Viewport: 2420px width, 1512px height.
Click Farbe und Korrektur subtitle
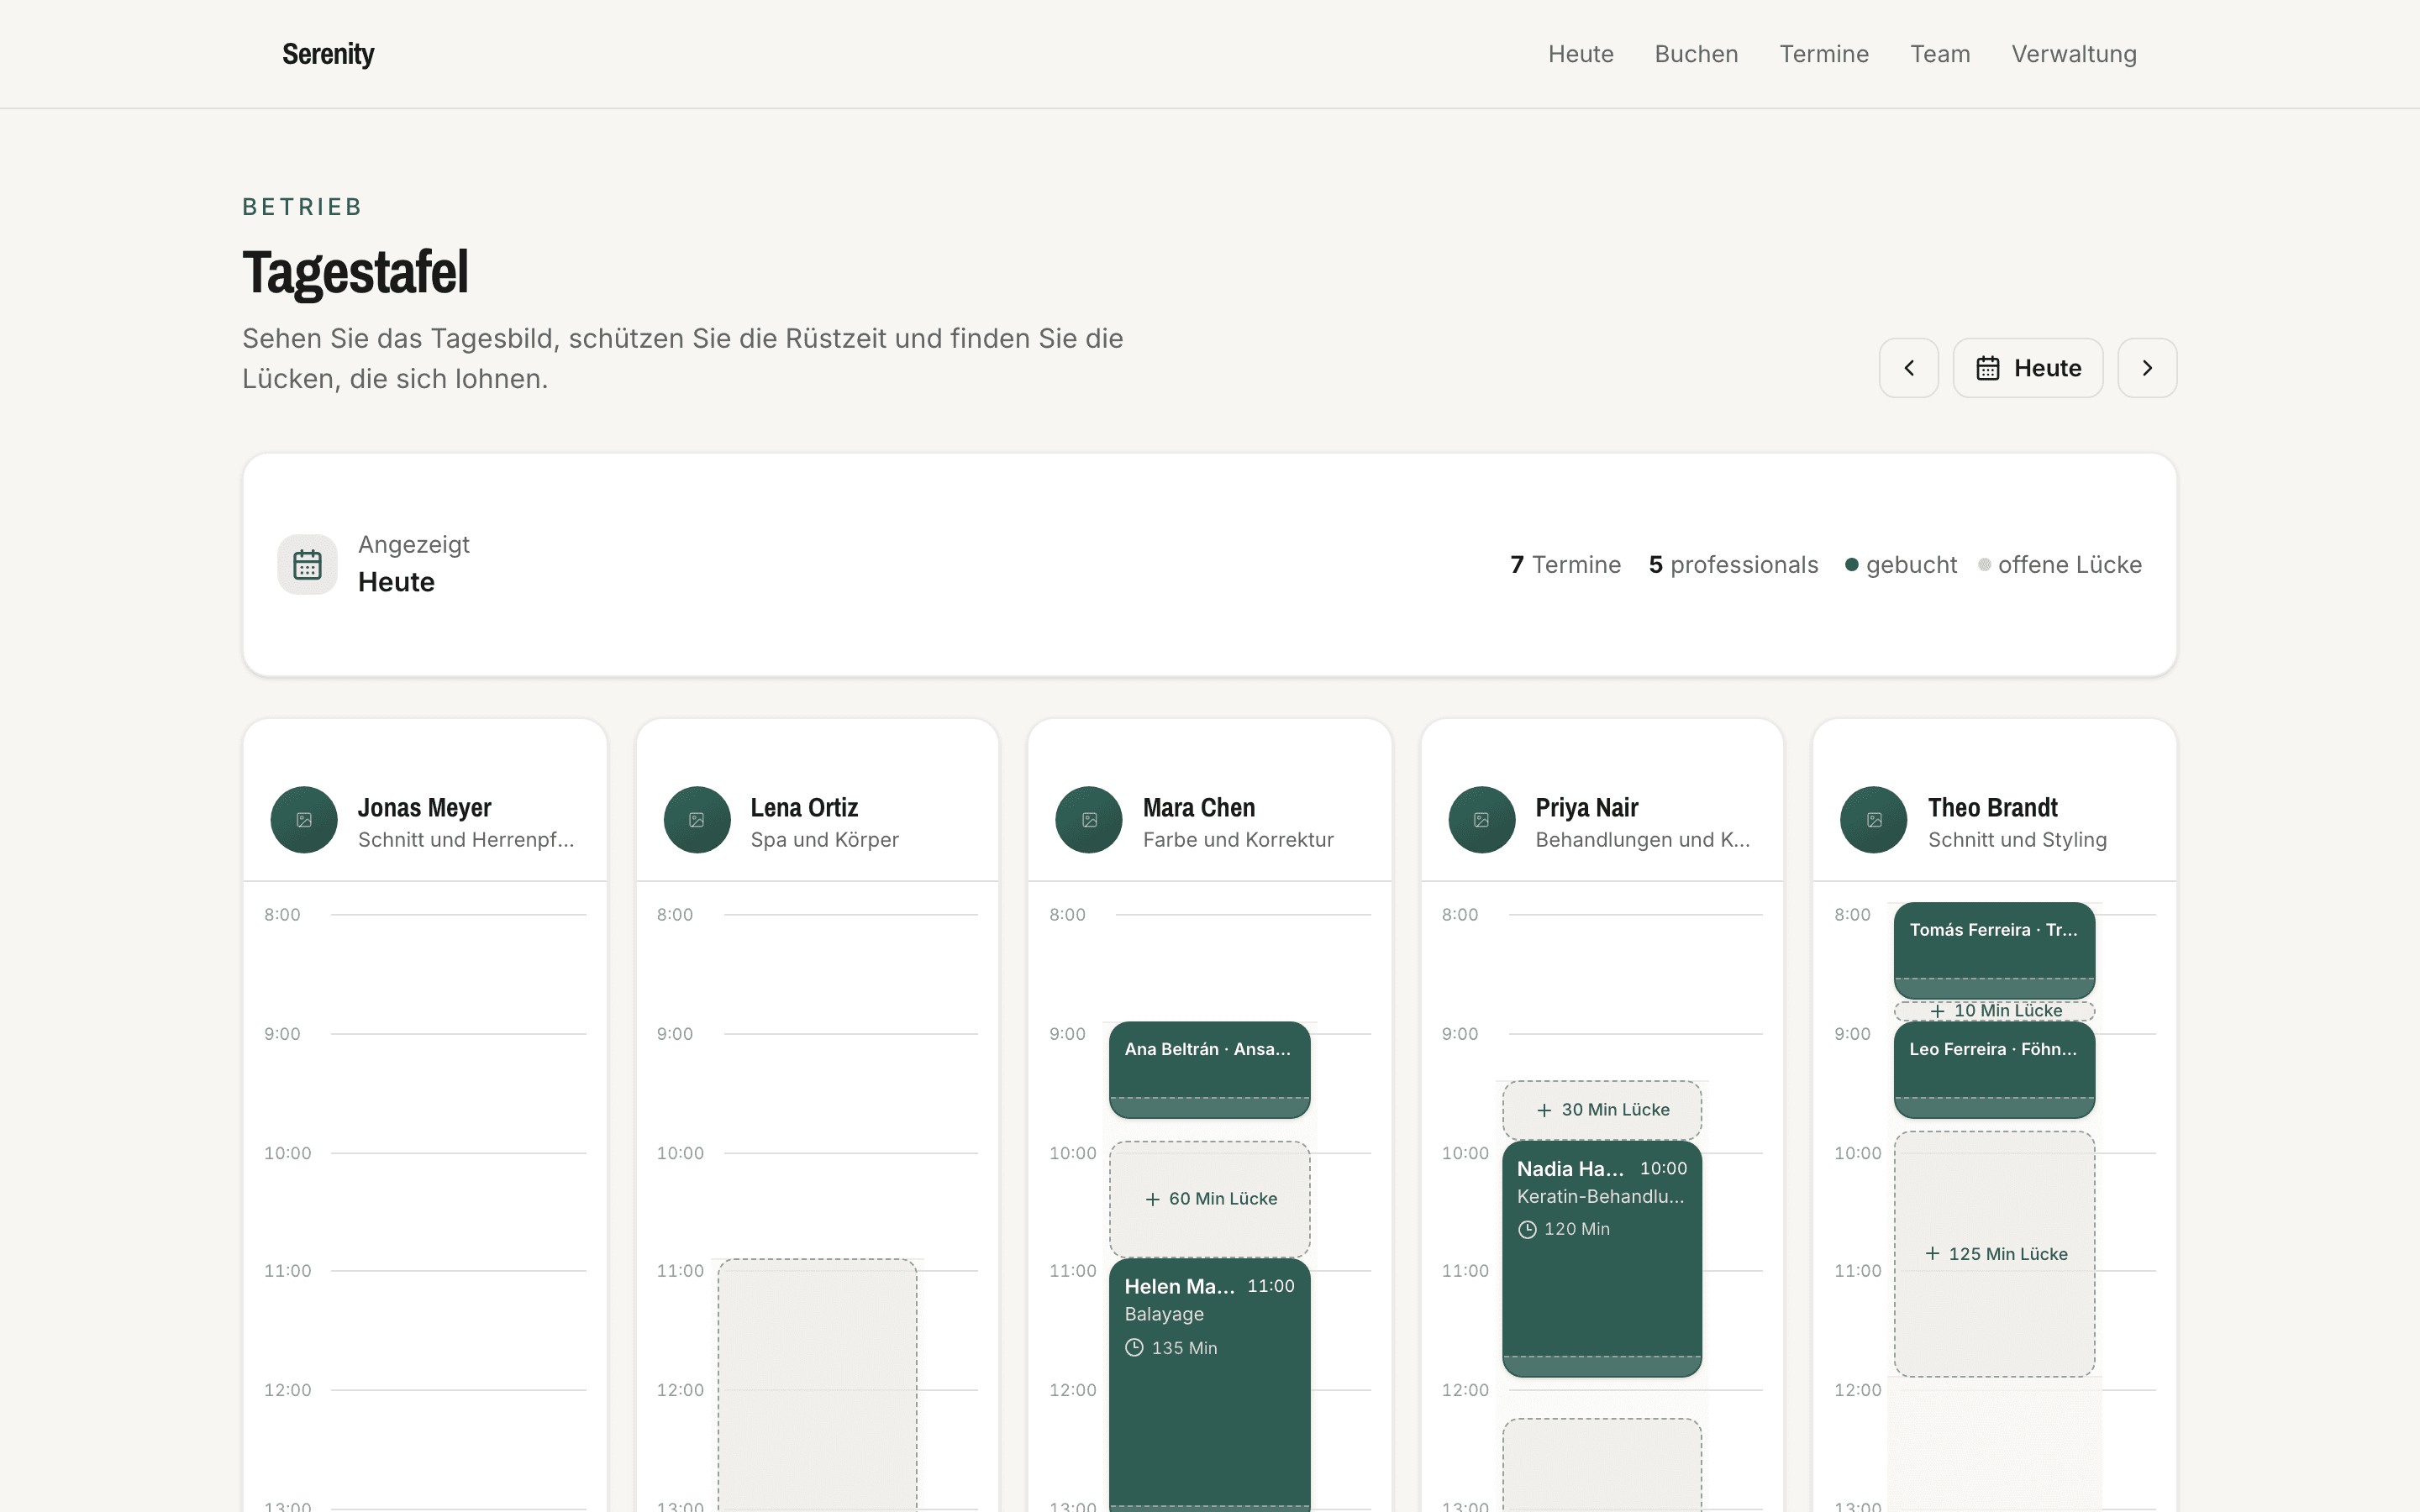(x=1238, y=840)
